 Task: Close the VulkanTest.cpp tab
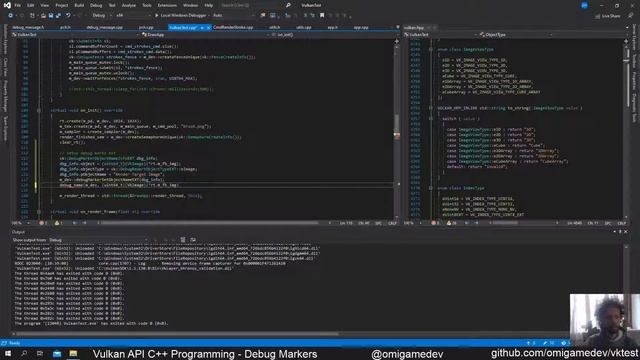[208, 28]
